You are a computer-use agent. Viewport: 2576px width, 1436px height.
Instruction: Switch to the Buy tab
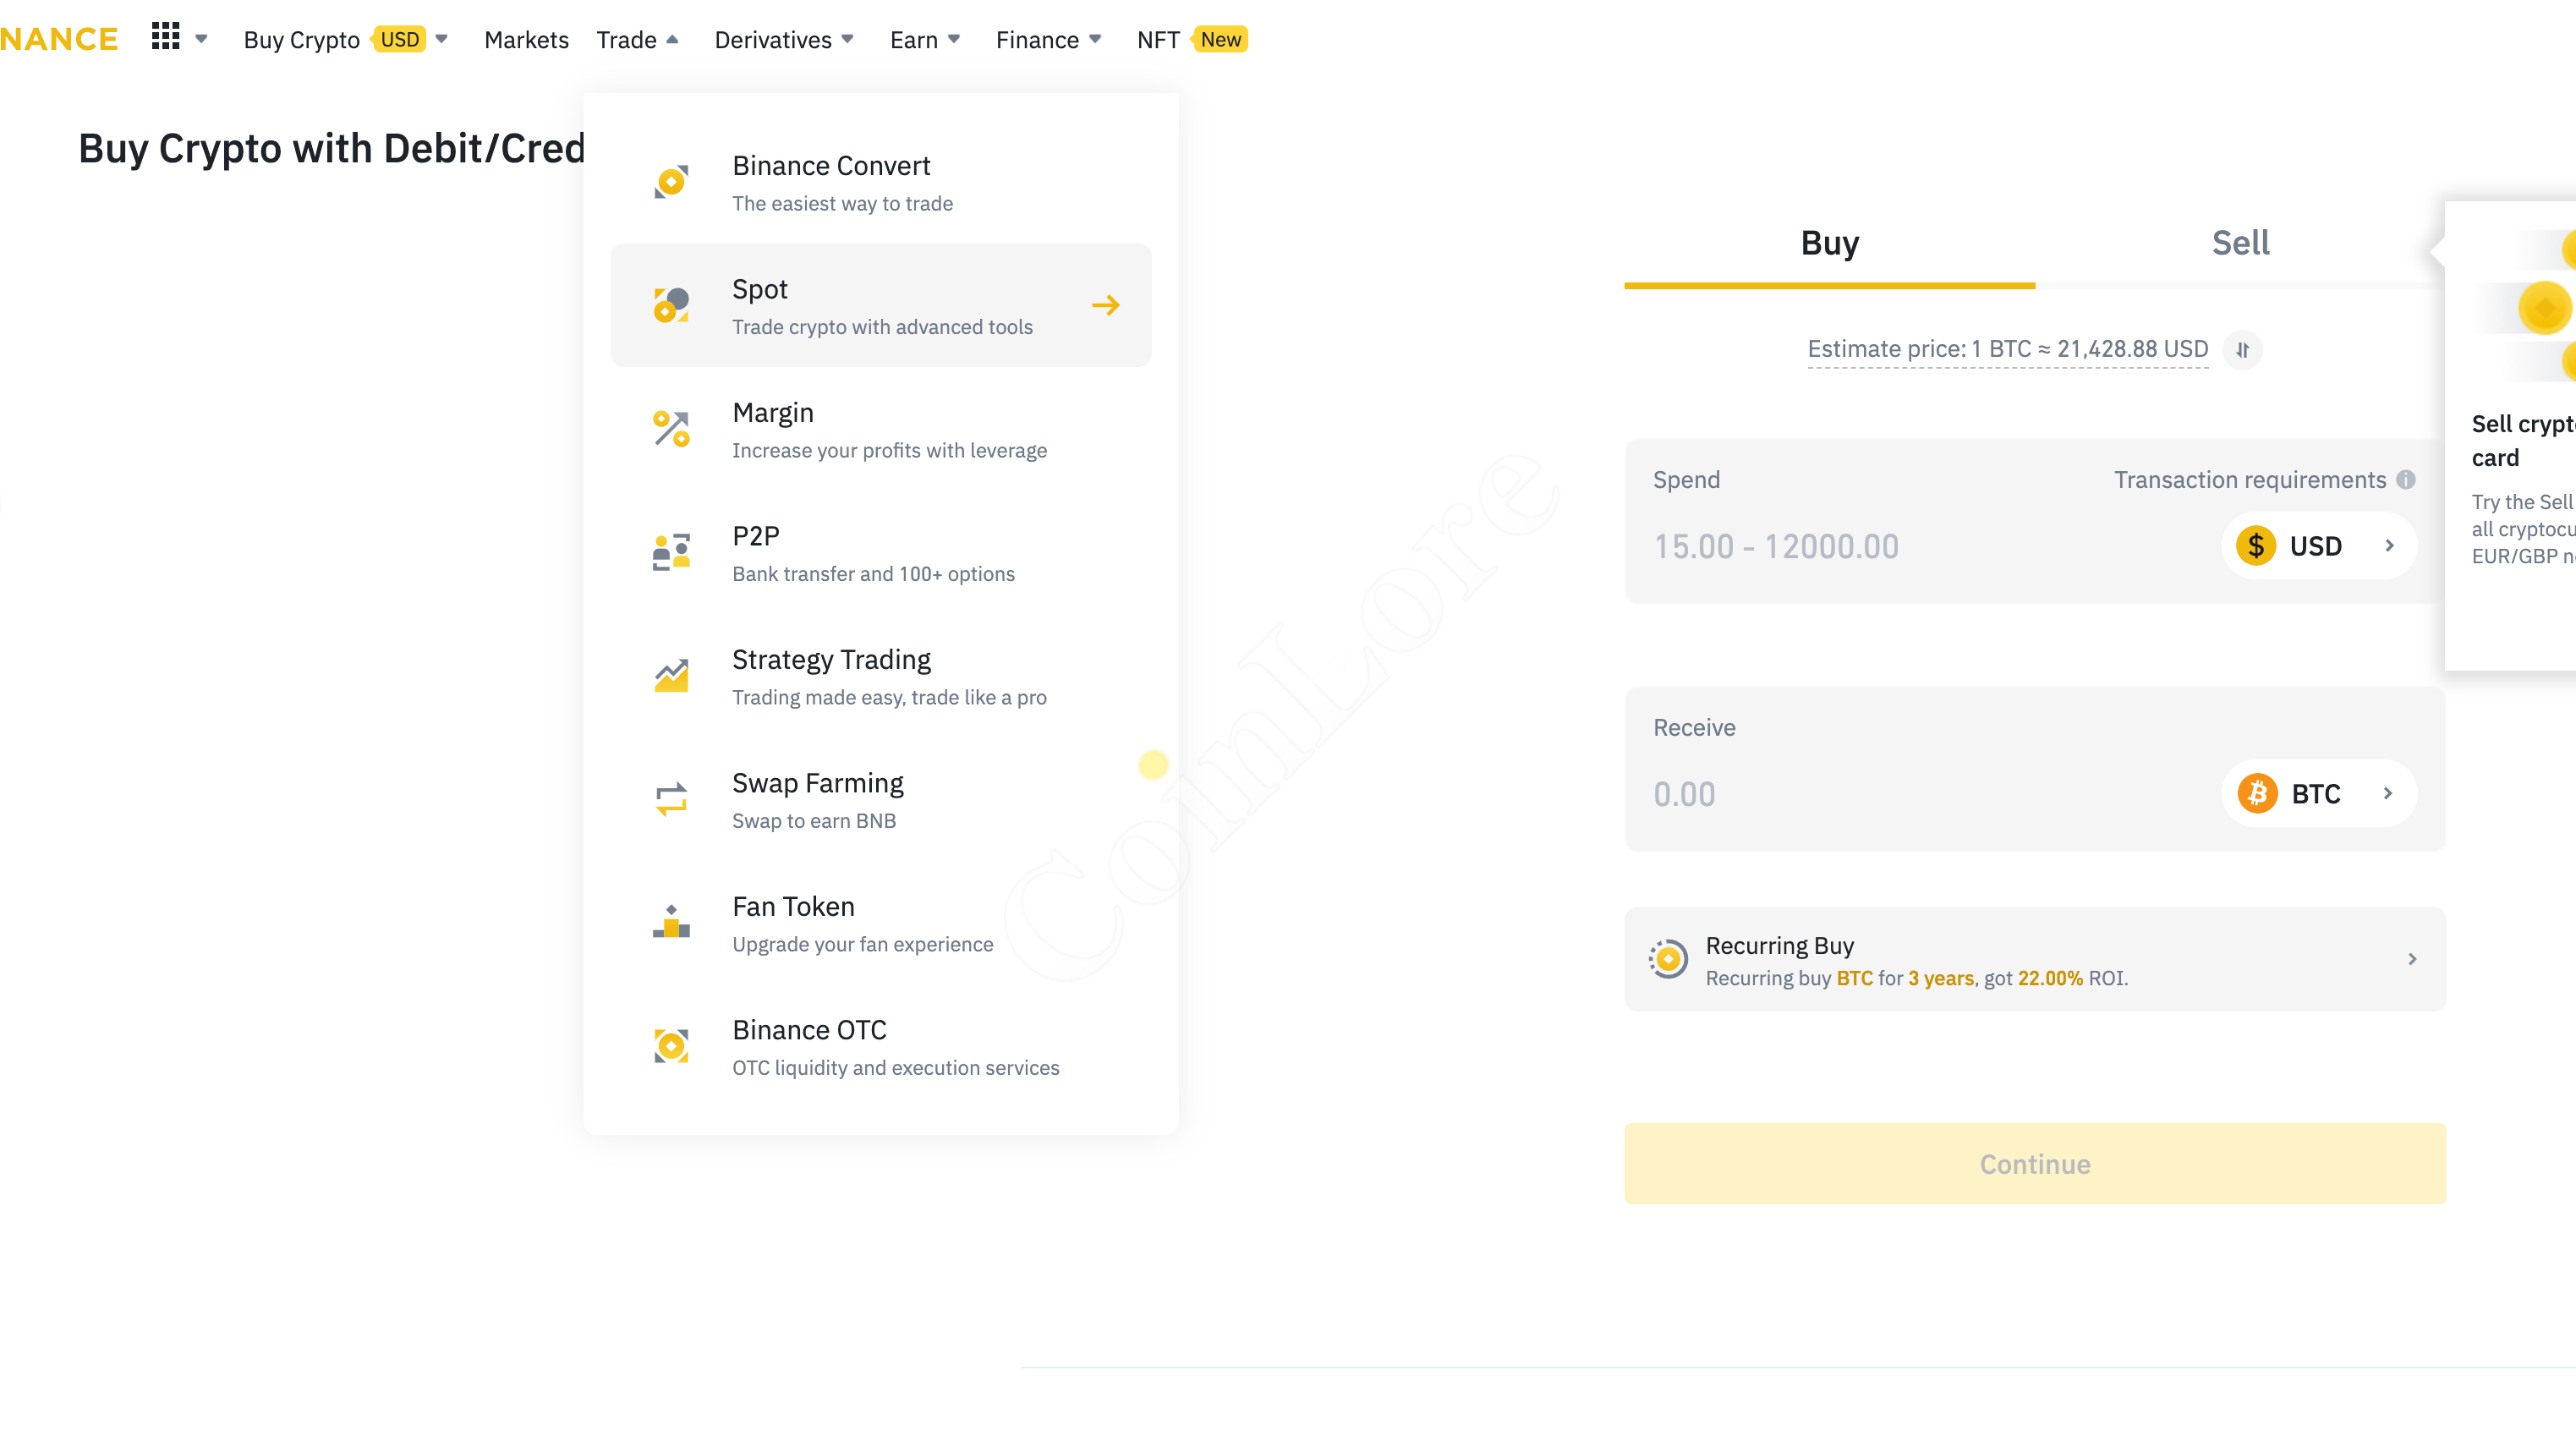click(1829, 243)
